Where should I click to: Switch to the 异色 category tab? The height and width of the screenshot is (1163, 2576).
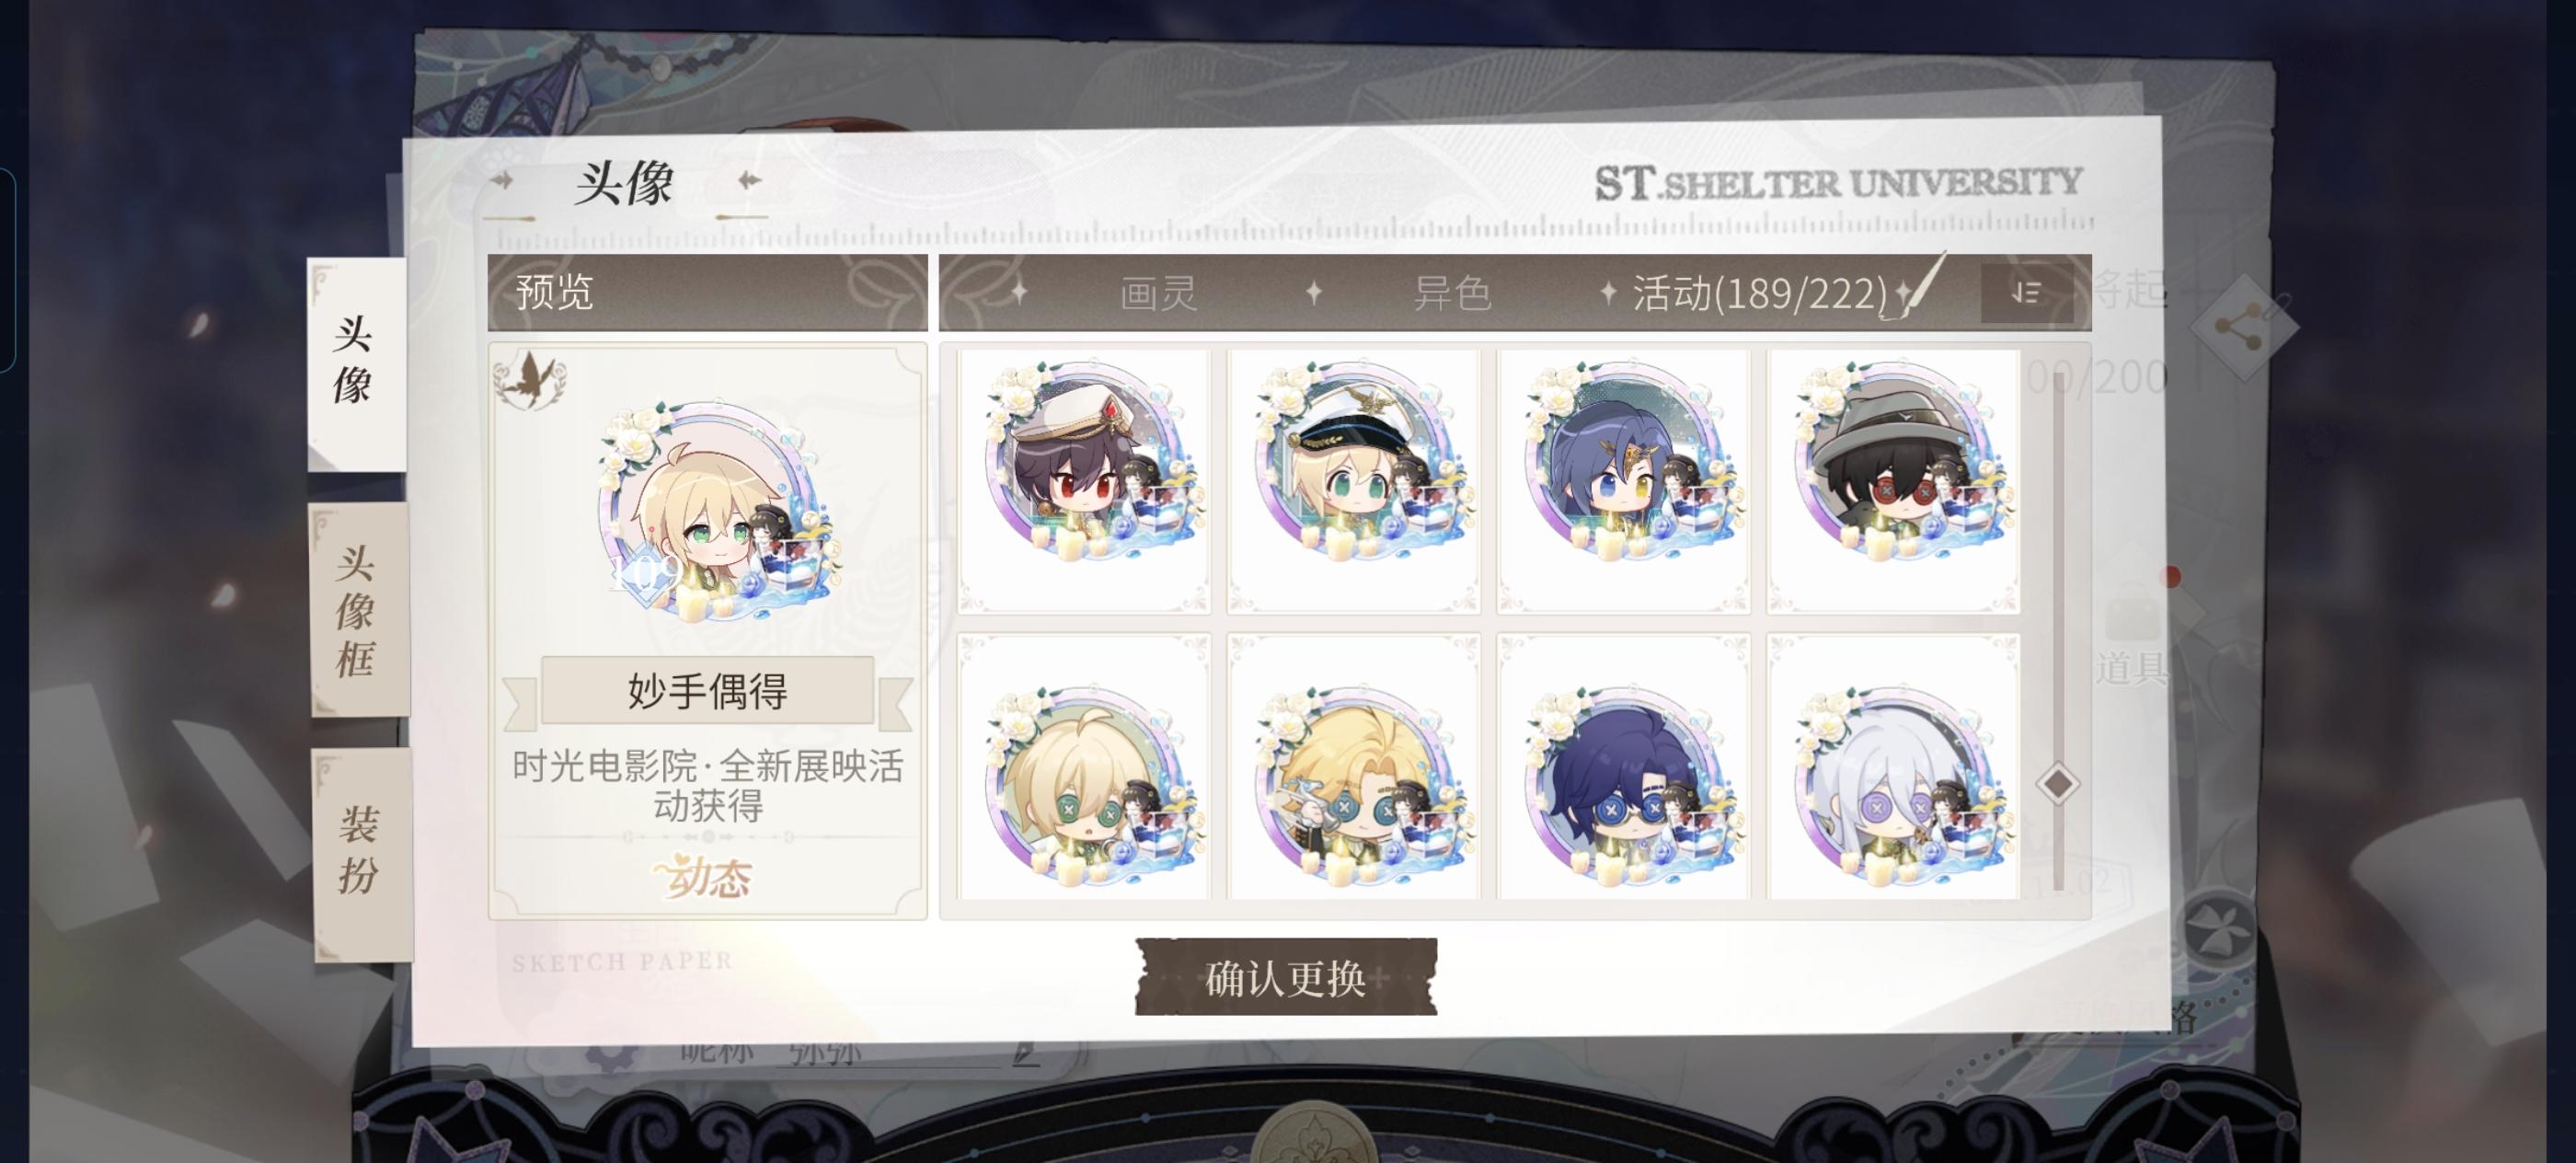click(x=1452, y=293)
